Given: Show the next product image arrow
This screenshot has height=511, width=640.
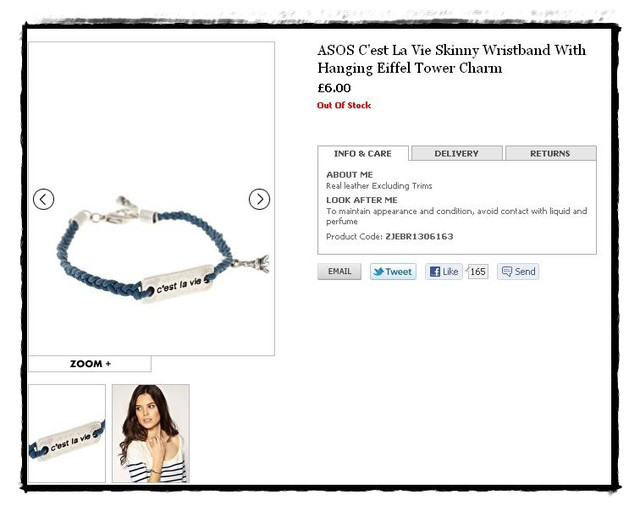Looking at the screenshot, I should coord(259,200).
